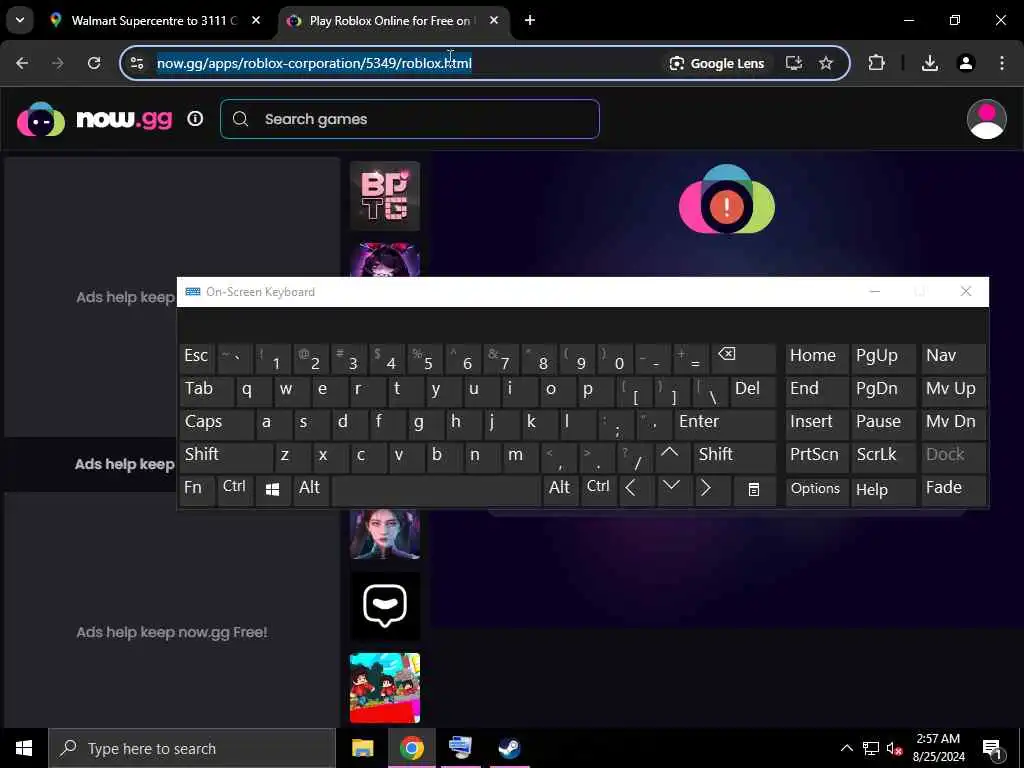1024x768 pixels.
Task: Click Nav key on On-Screen Keyboard
Action: tap(953, 357)
